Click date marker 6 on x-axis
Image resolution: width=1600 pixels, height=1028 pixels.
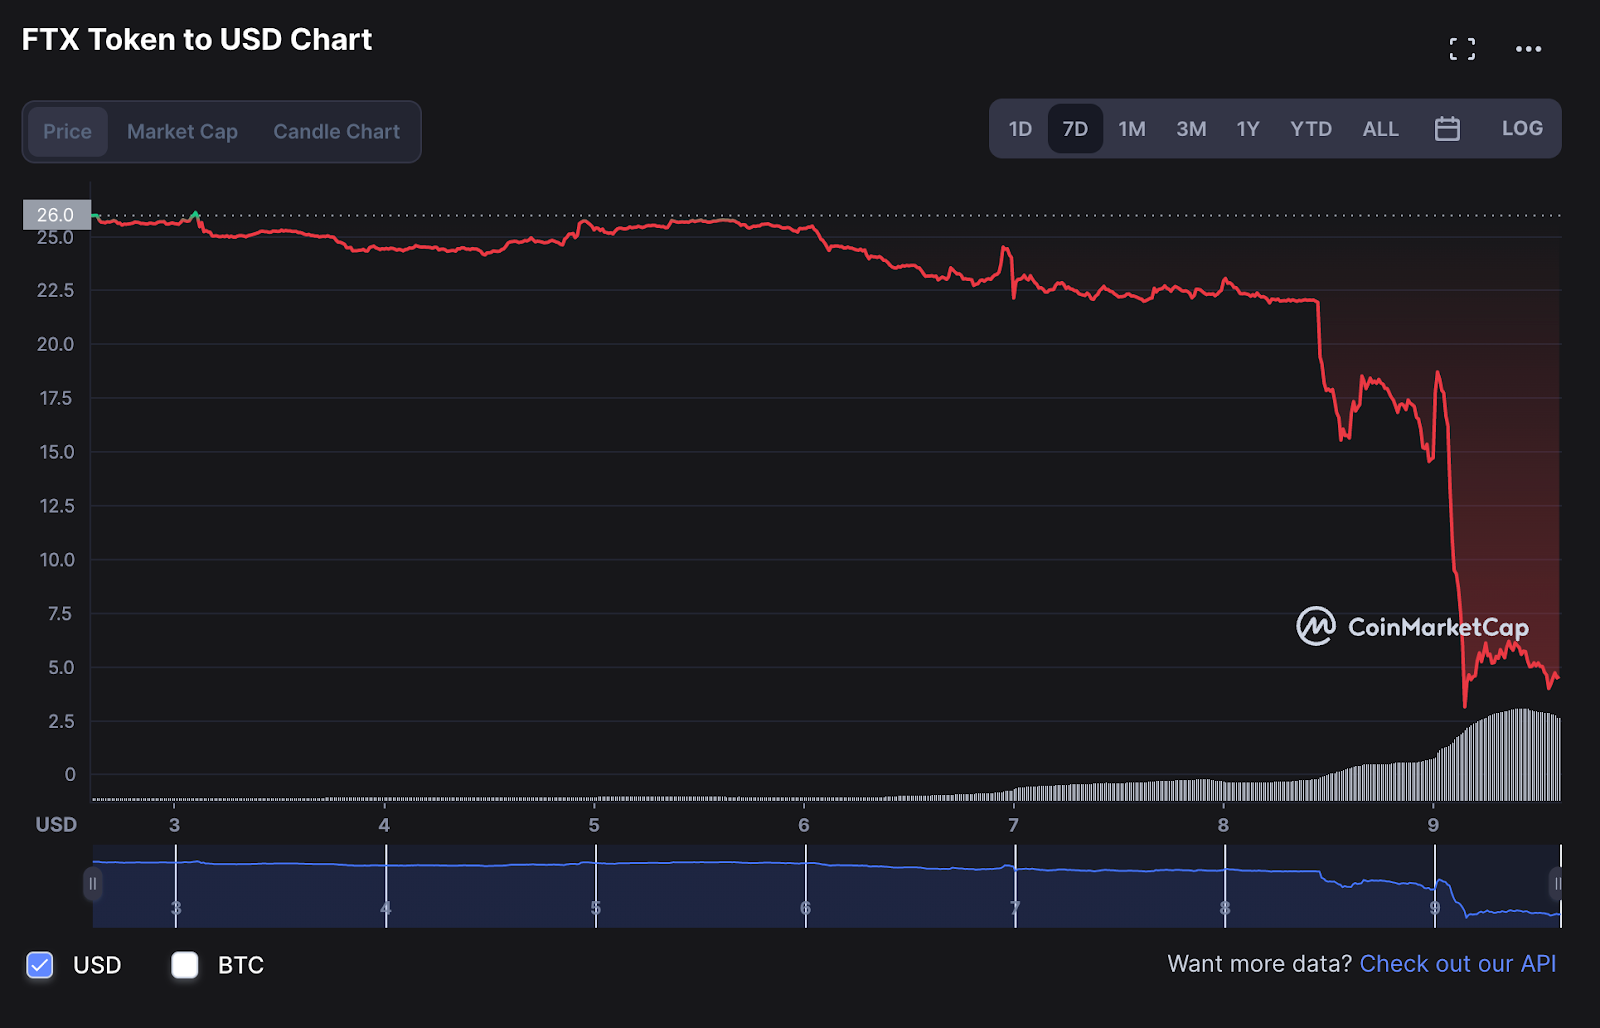tap(804, 825)
